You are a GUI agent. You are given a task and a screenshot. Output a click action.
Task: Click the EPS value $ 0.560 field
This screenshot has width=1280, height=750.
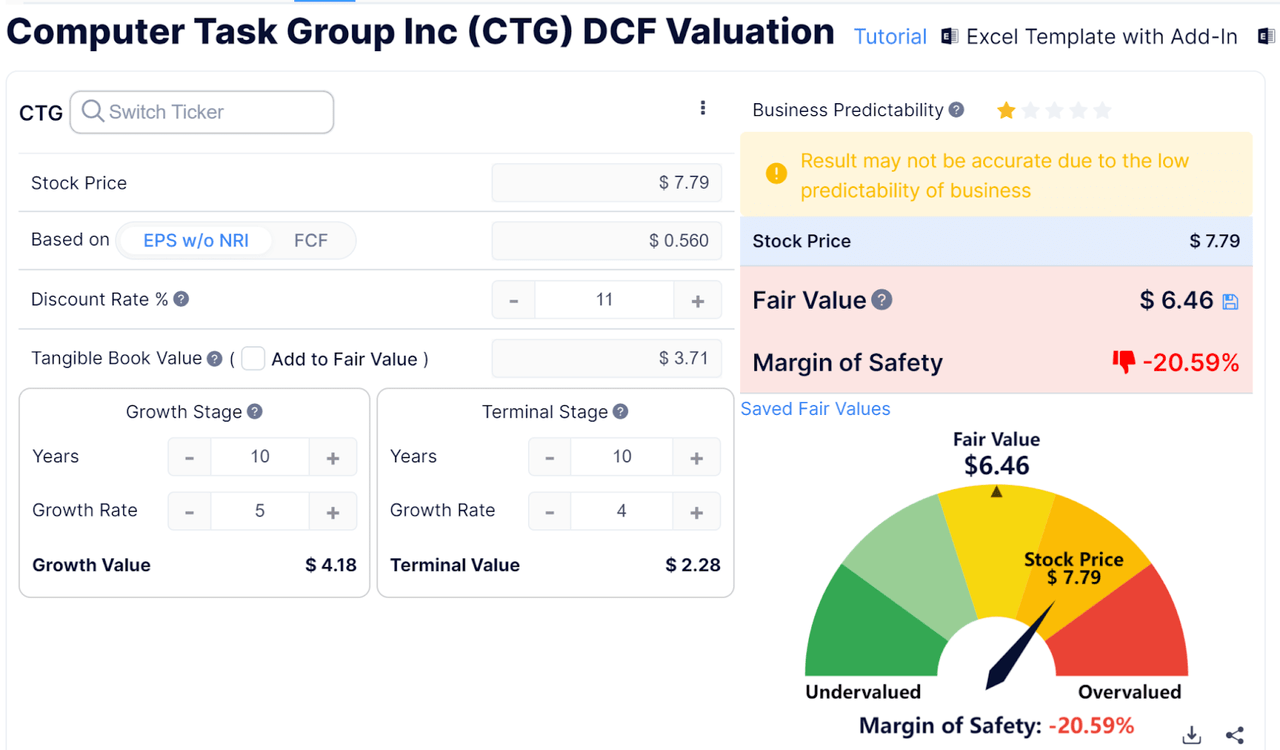pyautogui.click(x=606, y=241)
